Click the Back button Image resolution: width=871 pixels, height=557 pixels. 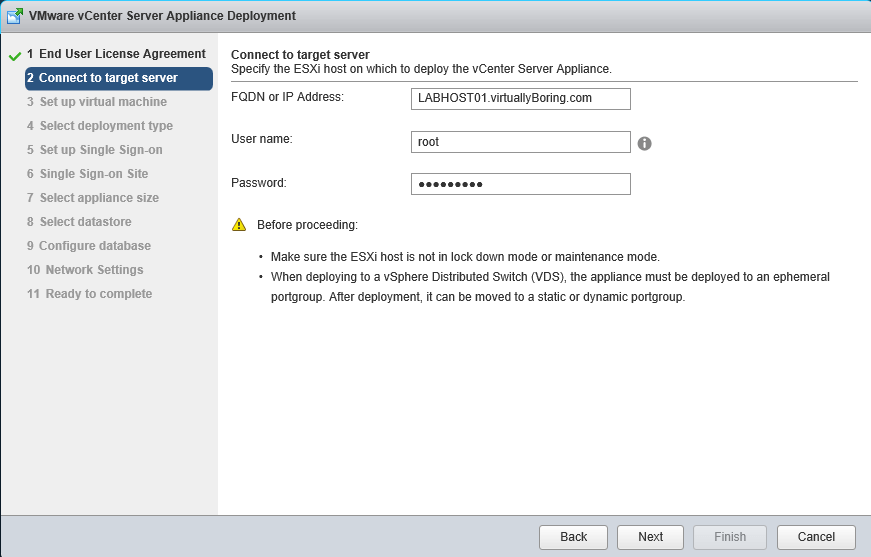573,537
